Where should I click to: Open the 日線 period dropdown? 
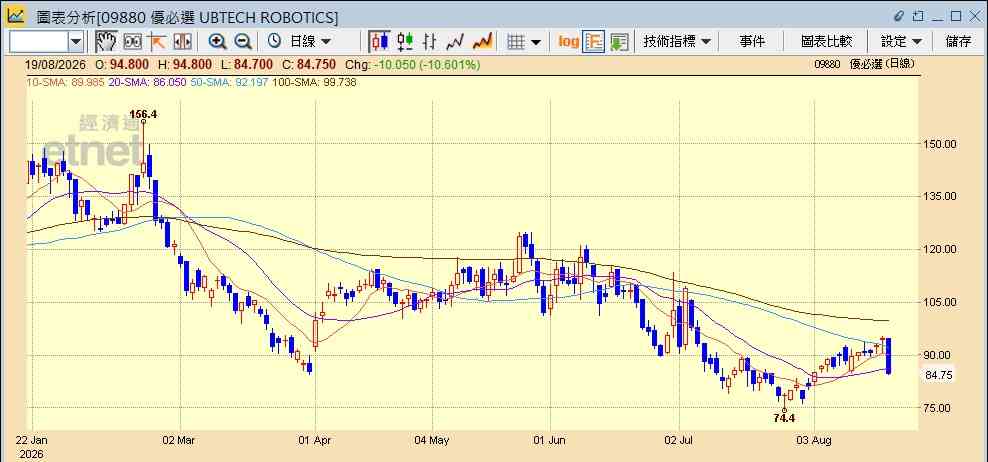tap(309, 42)
